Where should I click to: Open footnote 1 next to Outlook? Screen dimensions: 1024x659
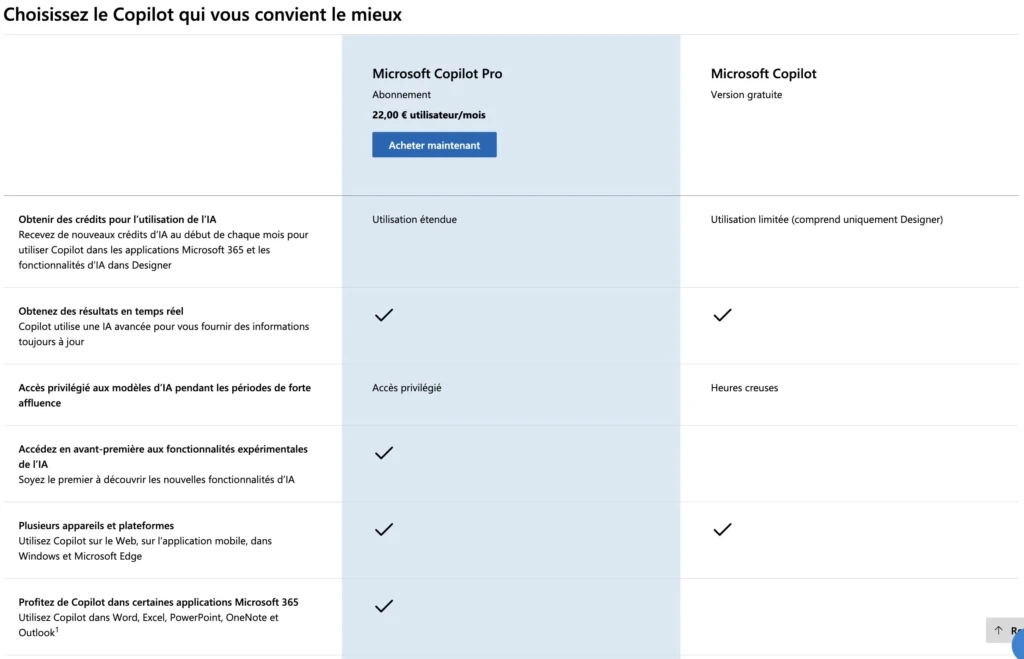pos(57,630)
